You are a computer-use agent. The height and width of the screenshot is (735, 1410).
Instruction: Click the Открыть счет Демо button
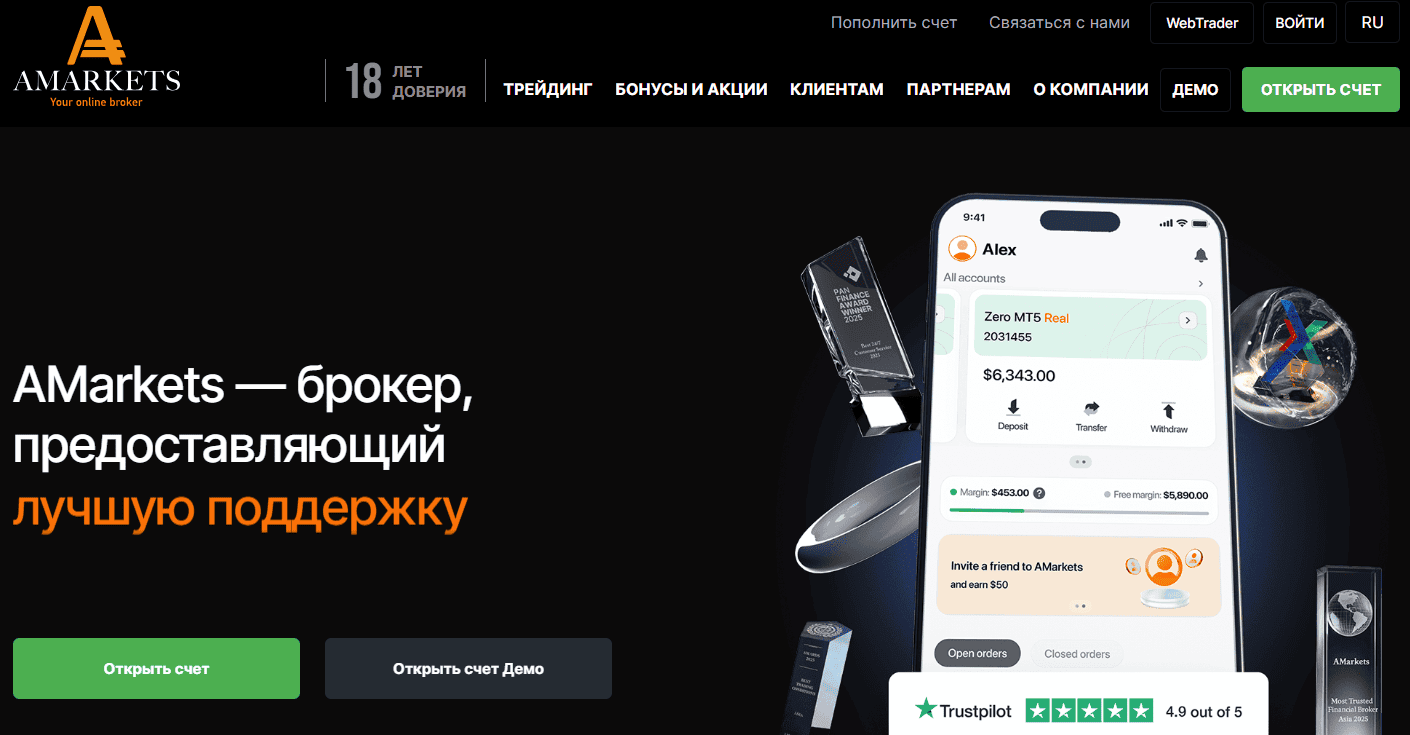[x=468, y=668]
